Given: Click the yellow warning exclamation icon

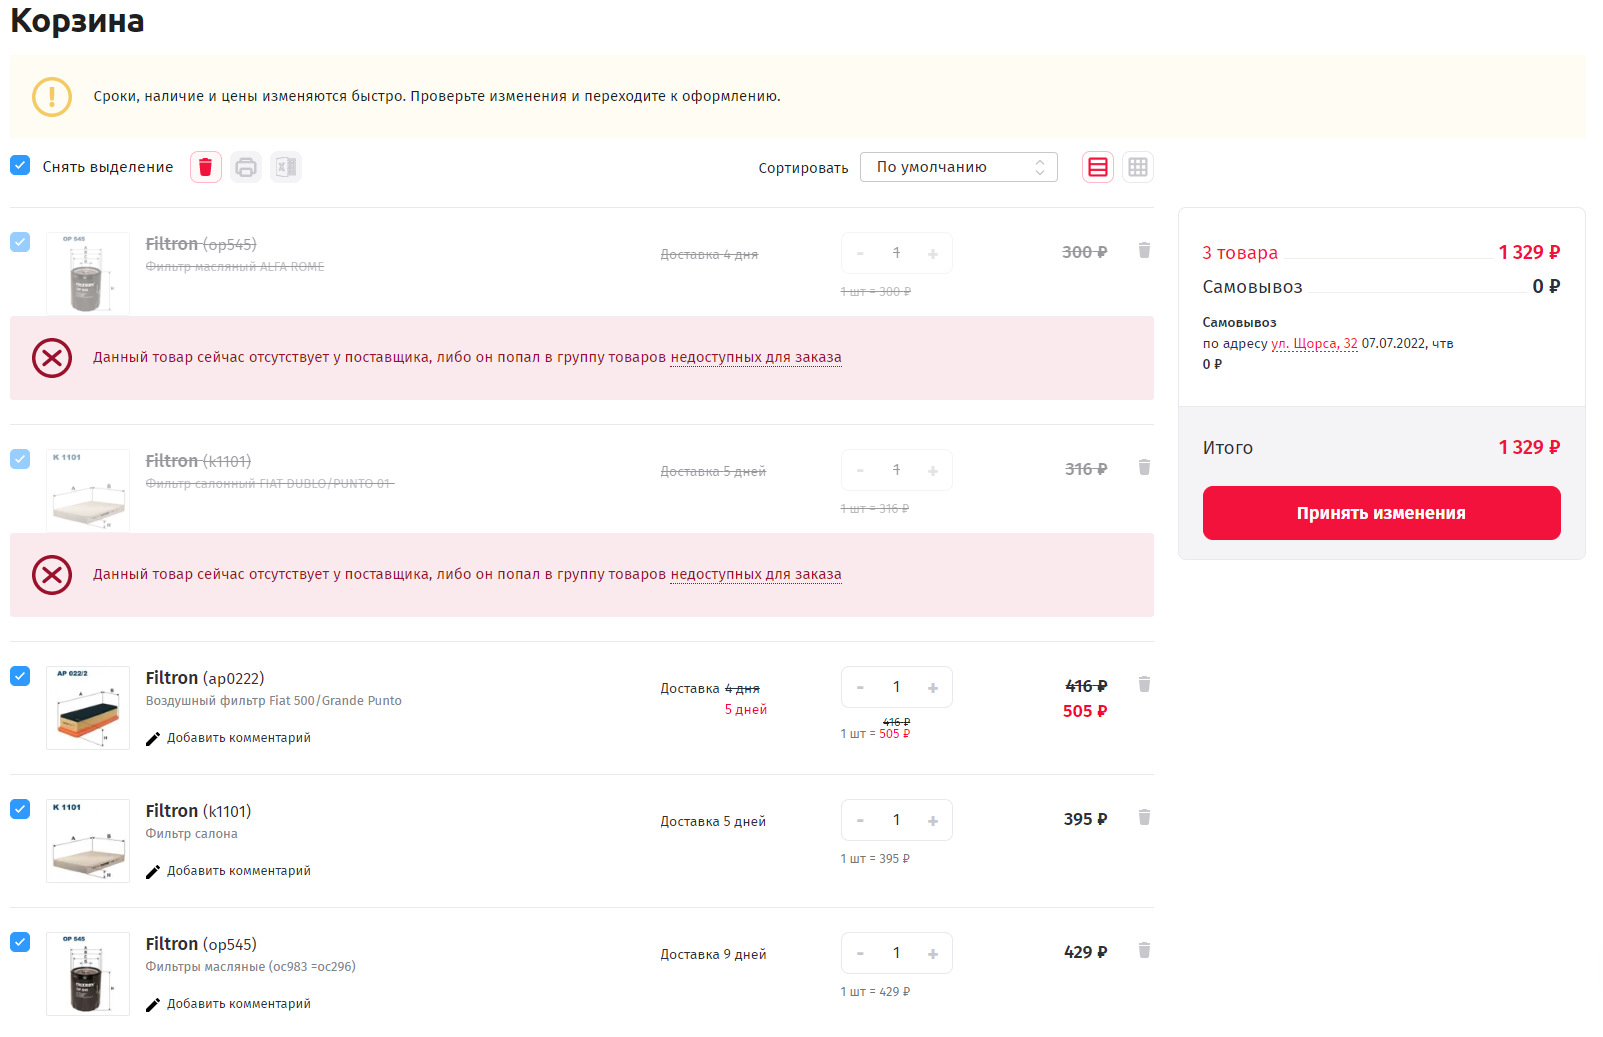Looking at the screenshot, I should coord(52,97).
